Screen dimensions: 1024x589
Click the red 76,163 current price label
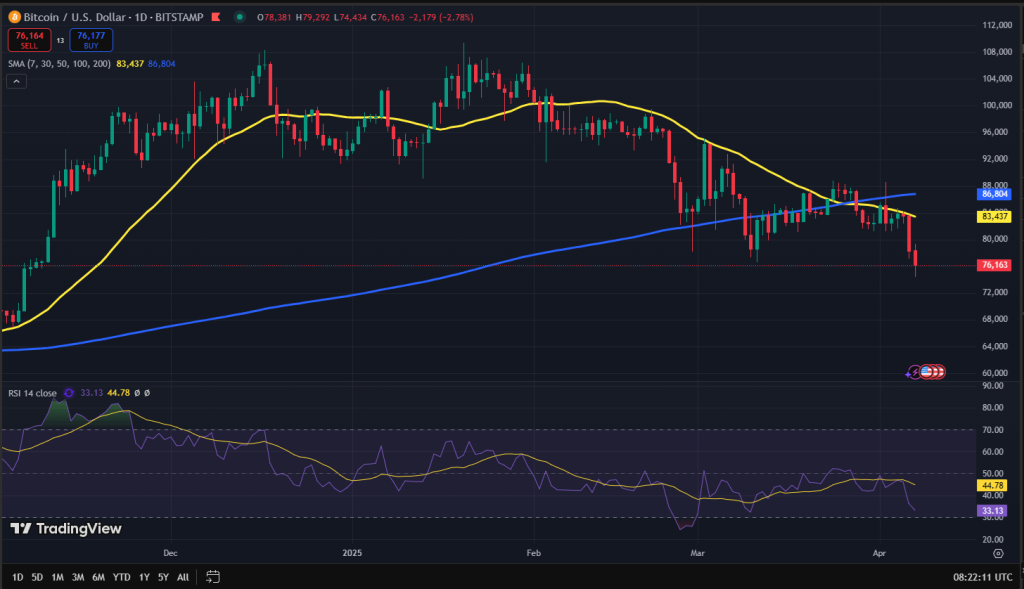pos(994,265)
